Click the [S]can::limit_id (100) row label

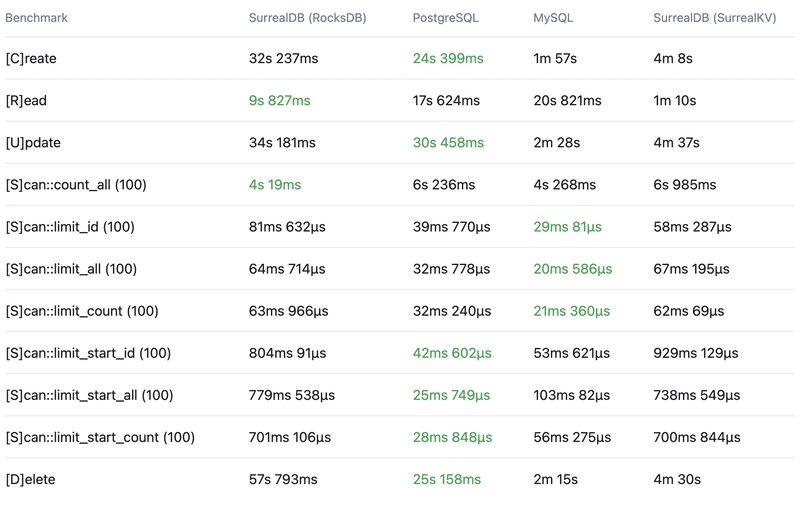(x=70, y=226)
